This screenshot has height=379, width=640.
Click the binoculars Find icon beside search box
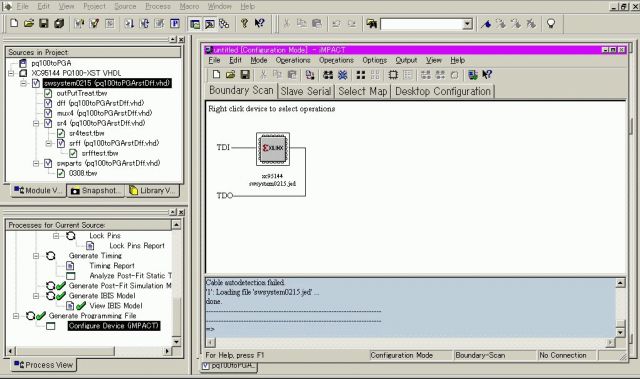pyautogui.click(x=371, y=24)
